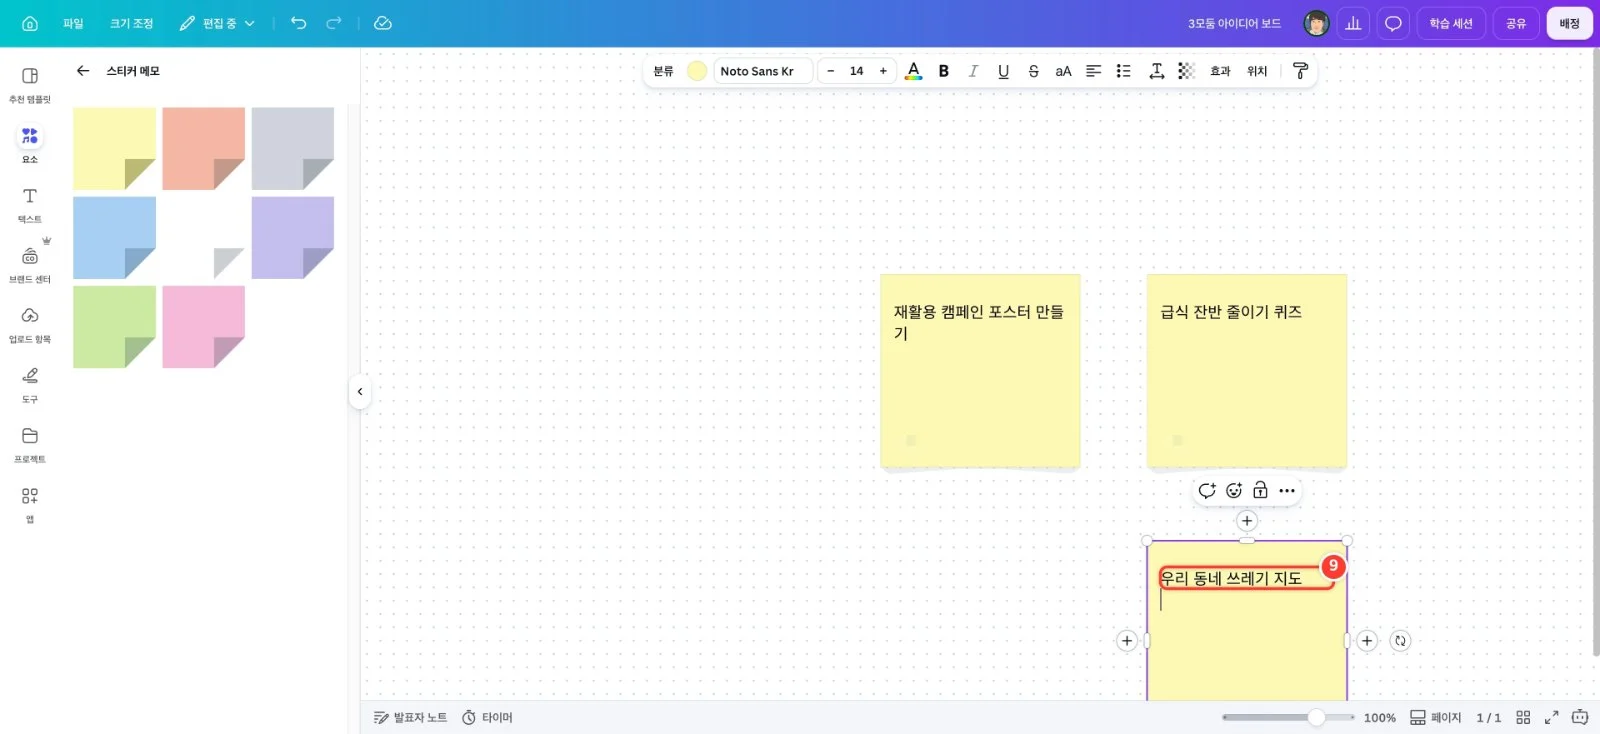
Task: Collapse the side panel with the chevron
Action: pos(360,392)
